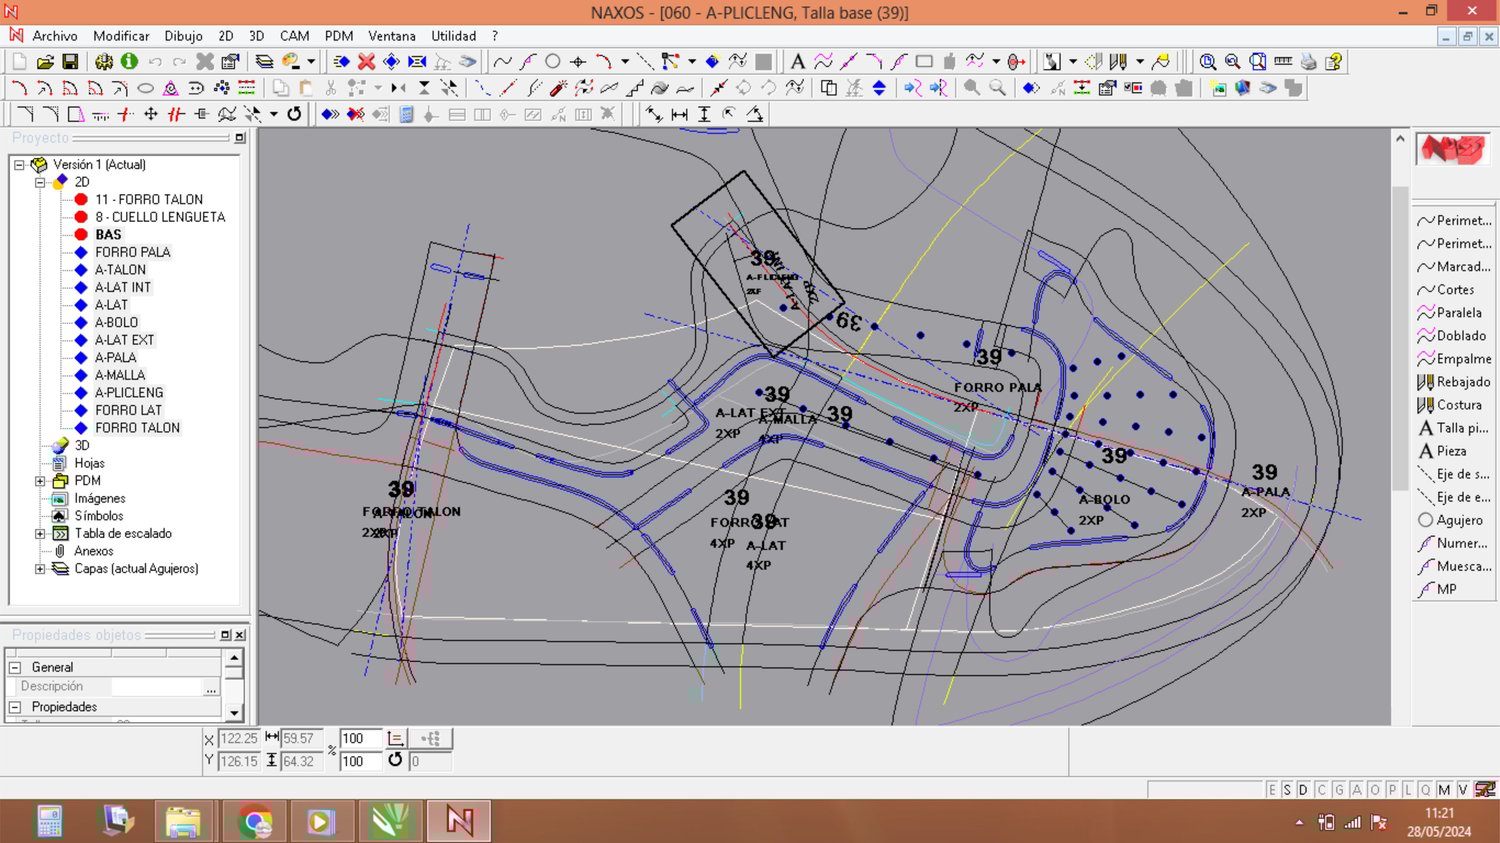Viewport: 1500px width, 843px height.
Task: Select the circle drawing tool
Action: pos(552,62)
